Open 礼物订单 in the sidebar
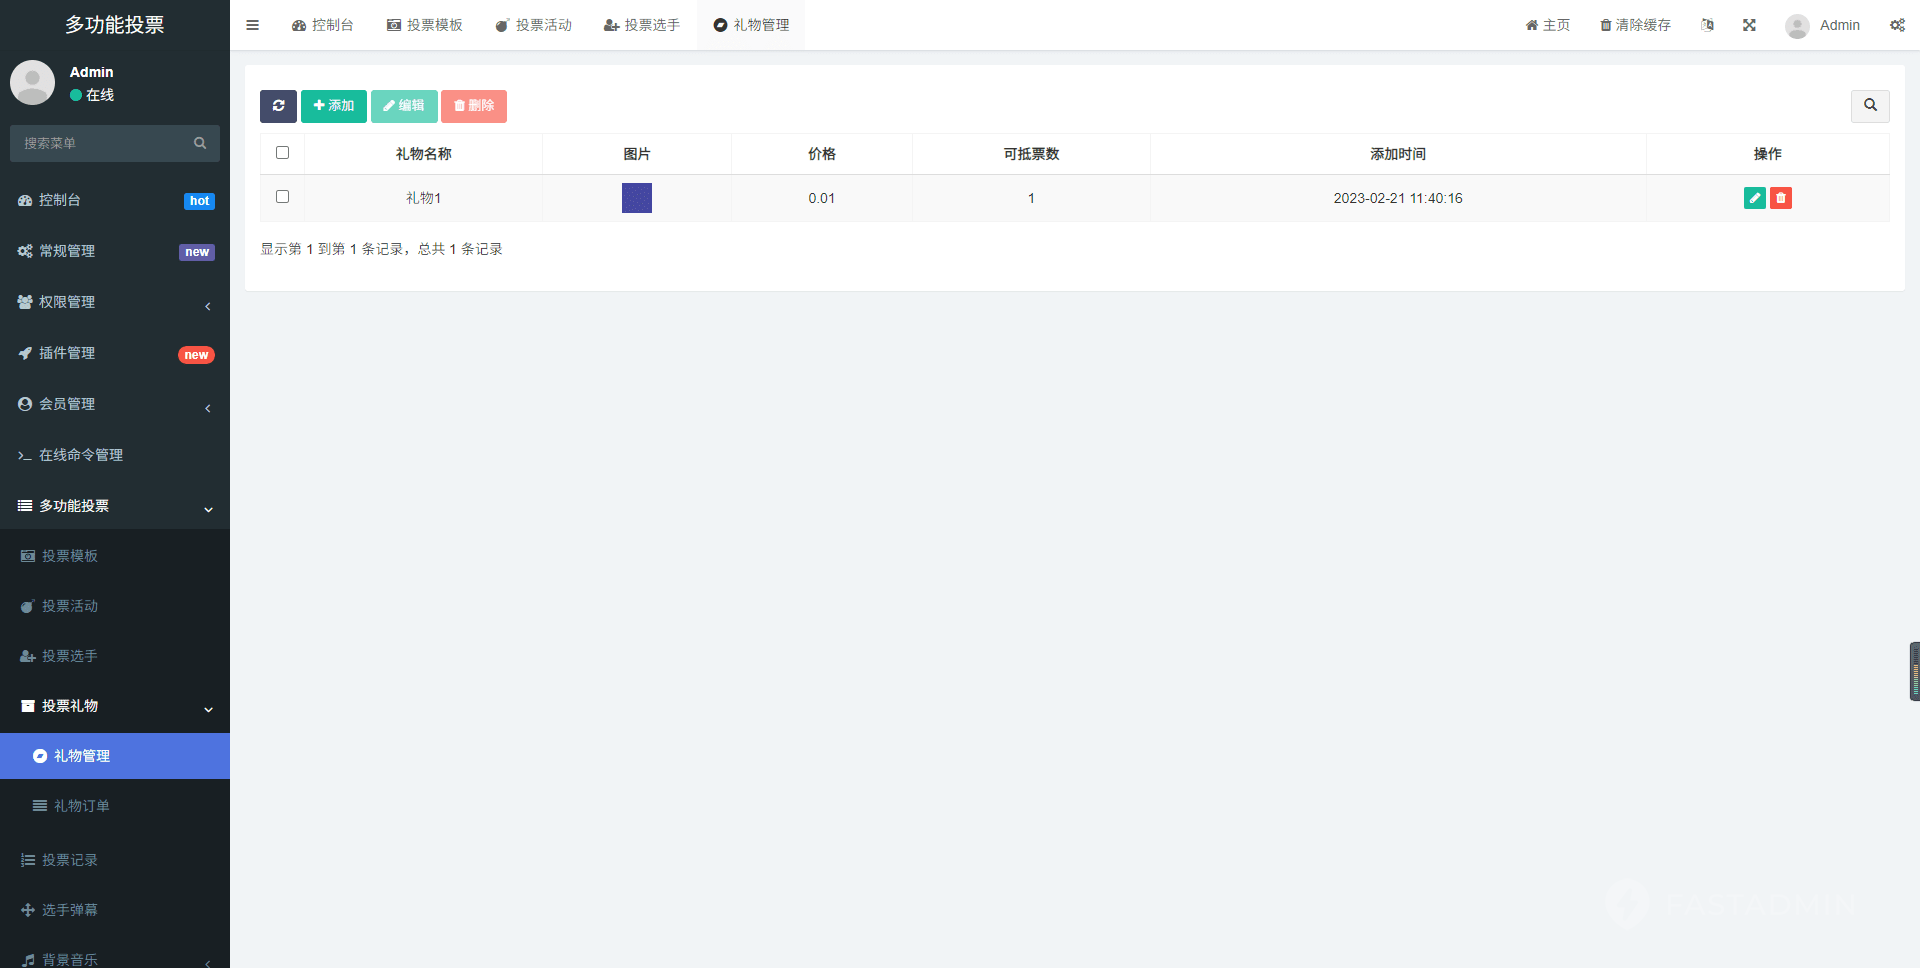 [x=82, y=806]
